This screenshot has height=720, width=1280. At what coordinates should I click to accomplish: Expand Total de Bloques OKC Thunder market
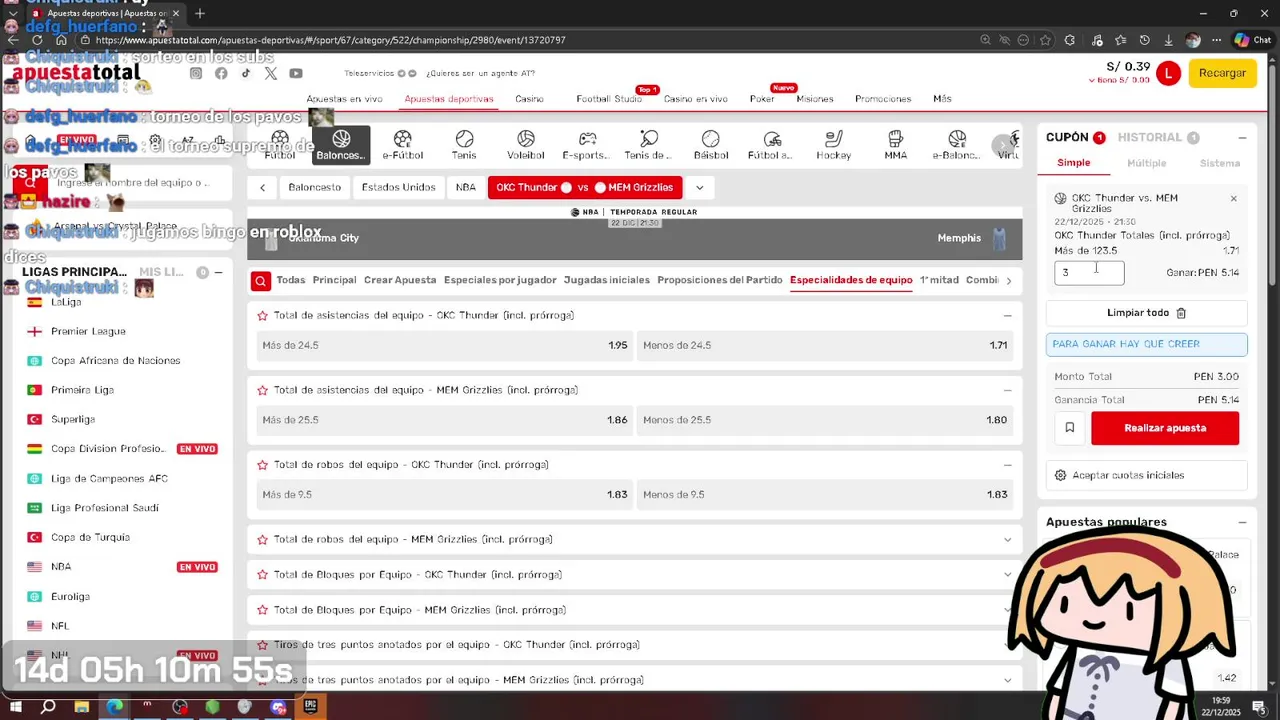click(x=1007, y=575)
